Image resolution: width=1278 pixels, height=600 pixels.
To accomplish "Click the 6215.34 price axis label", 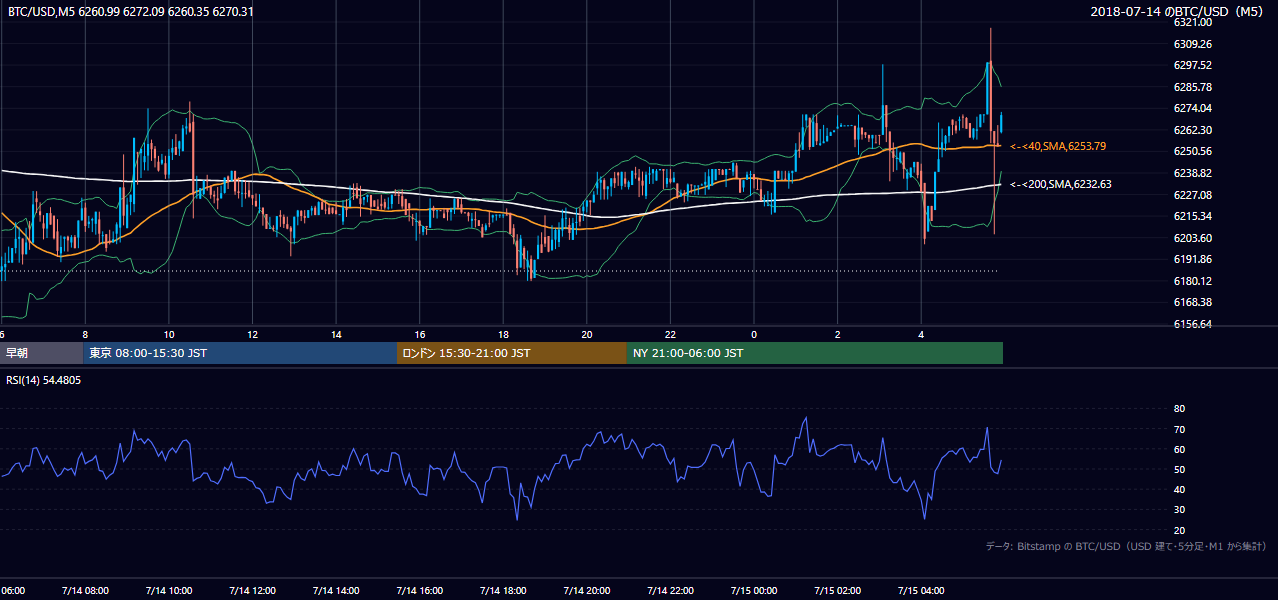I will tap(1192, 216).
